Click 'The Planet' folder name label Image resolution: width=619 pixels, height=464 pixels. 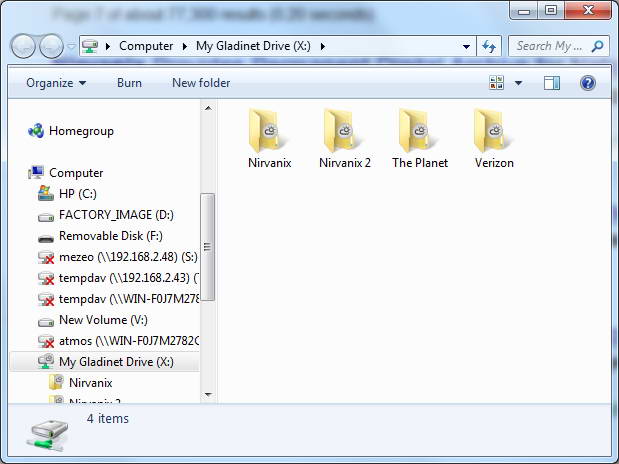coord(420,163)
